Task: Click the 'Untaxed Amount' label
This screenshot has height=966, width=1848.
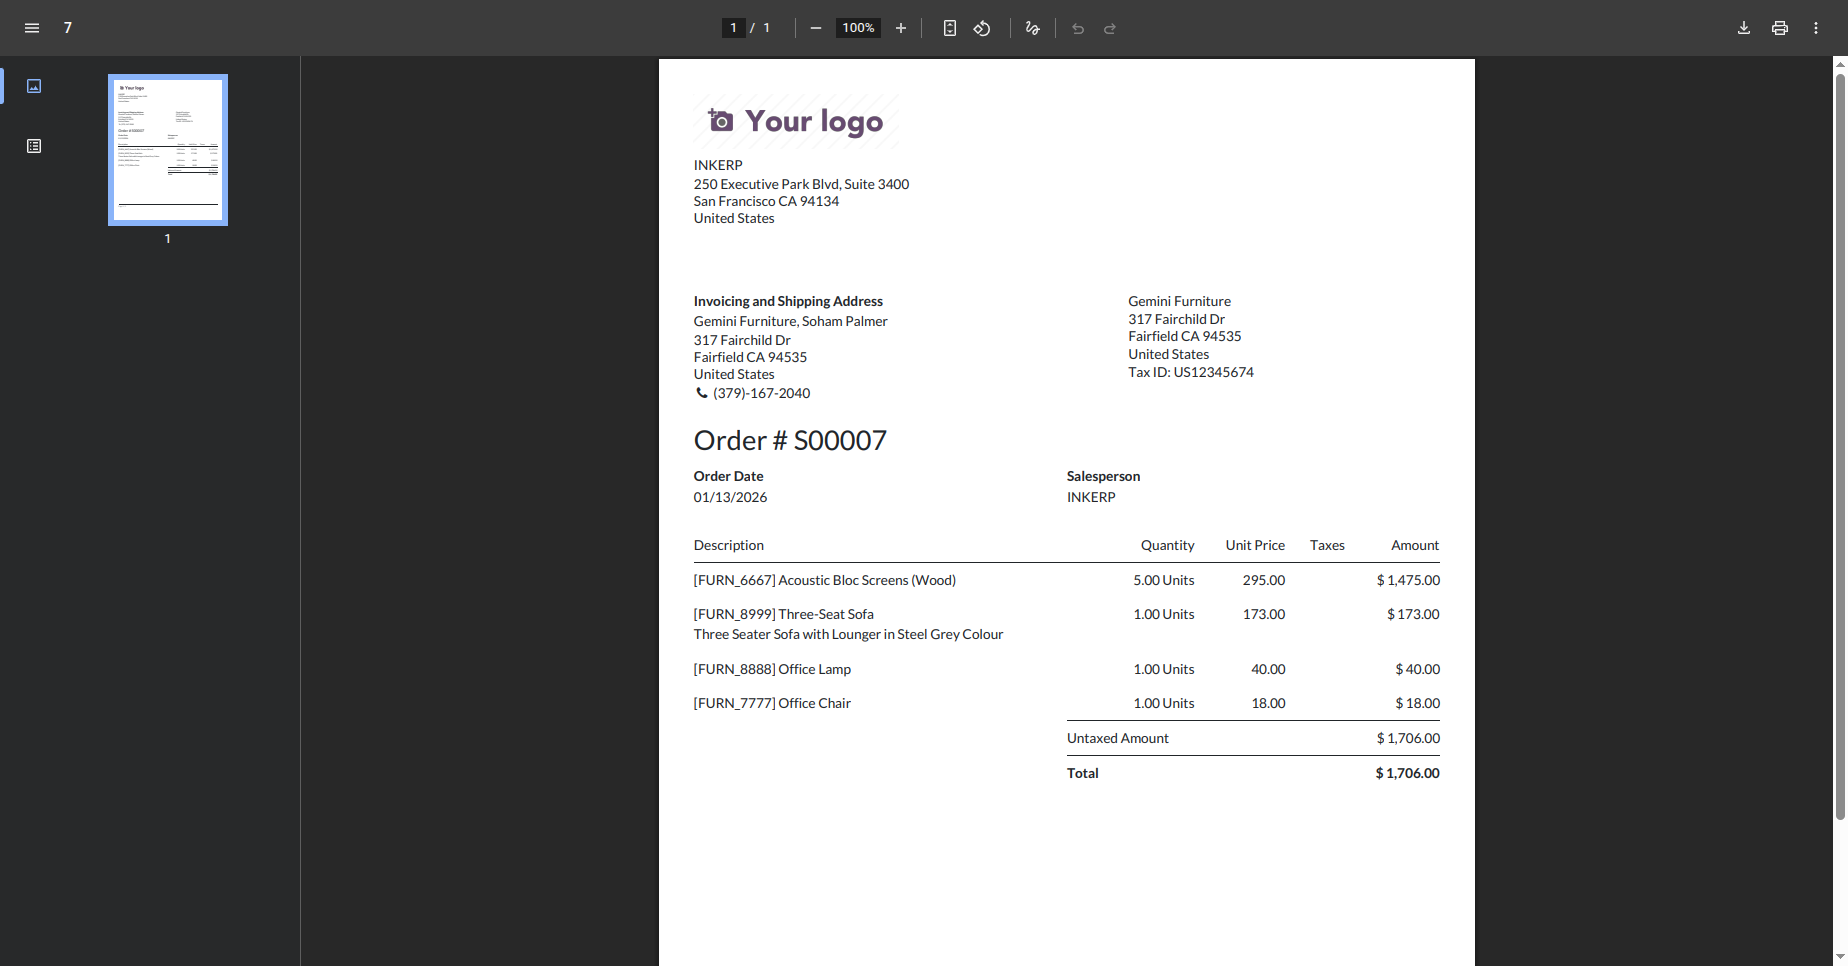Action: 1118,738
